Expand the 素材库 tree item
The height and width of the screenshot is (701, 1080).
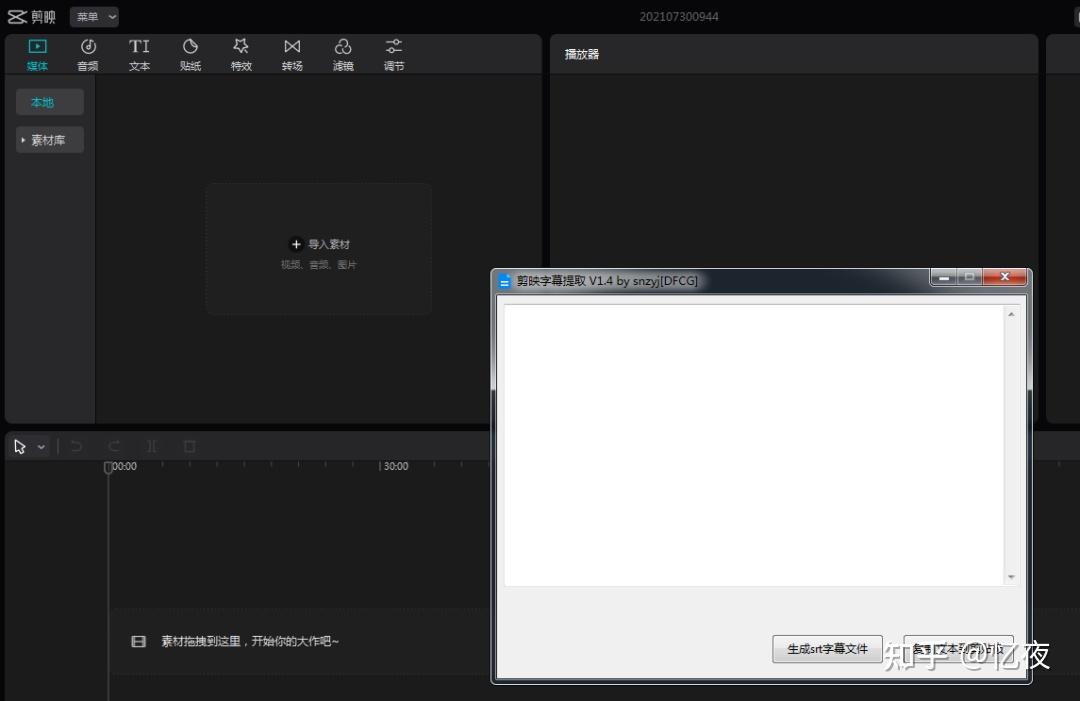(x=50, y=140)
